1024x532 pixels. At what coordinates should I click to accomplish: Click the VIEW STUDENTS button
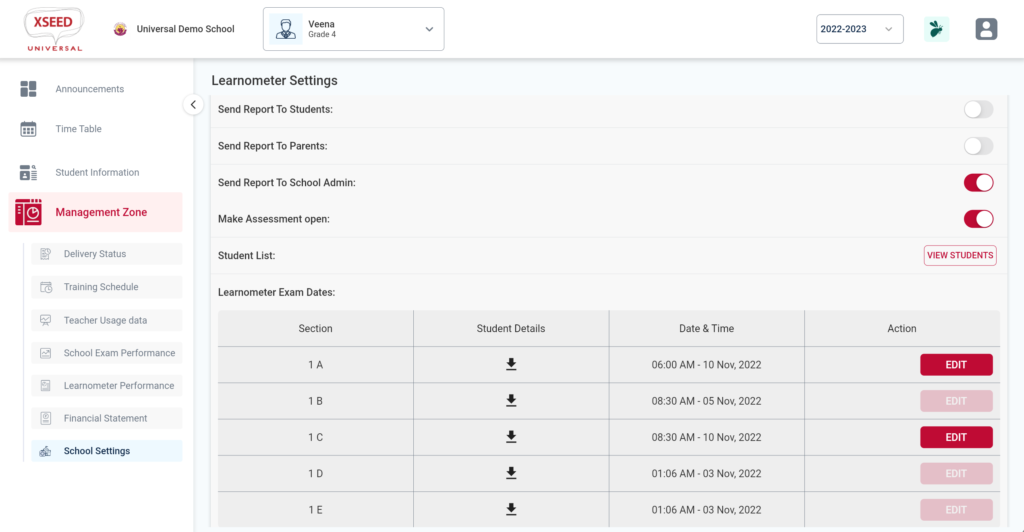(x=960, y=255)
